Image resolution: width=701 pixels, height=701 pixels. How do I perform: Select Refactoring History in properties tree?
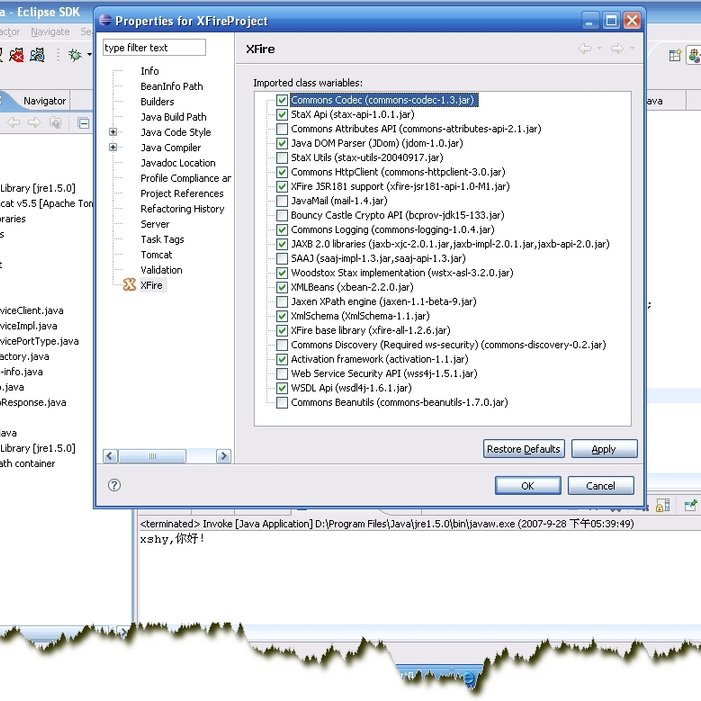(182, 209)
